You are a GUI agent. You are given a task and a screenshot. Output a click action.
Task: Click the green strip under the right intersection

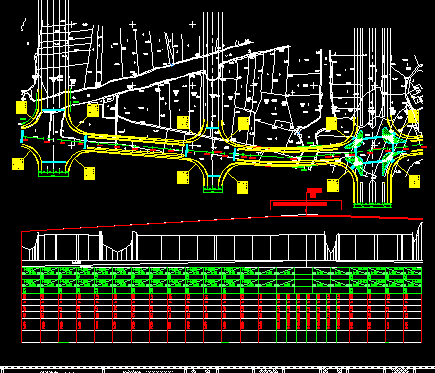[x=372, y=205]
